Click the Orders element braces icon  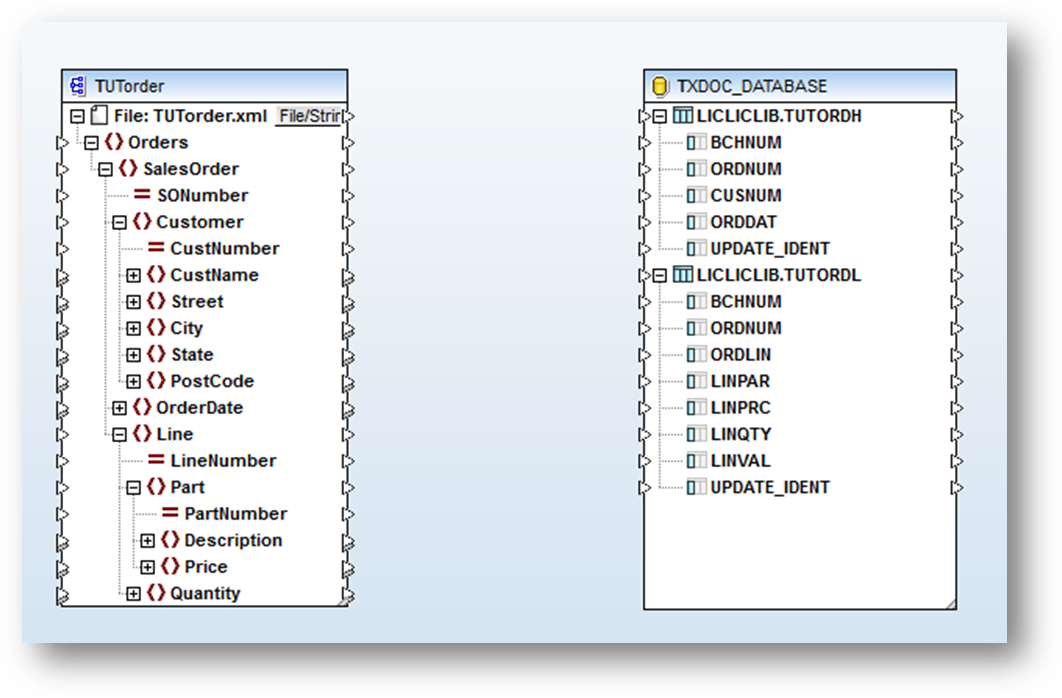[x=114, y=142]
